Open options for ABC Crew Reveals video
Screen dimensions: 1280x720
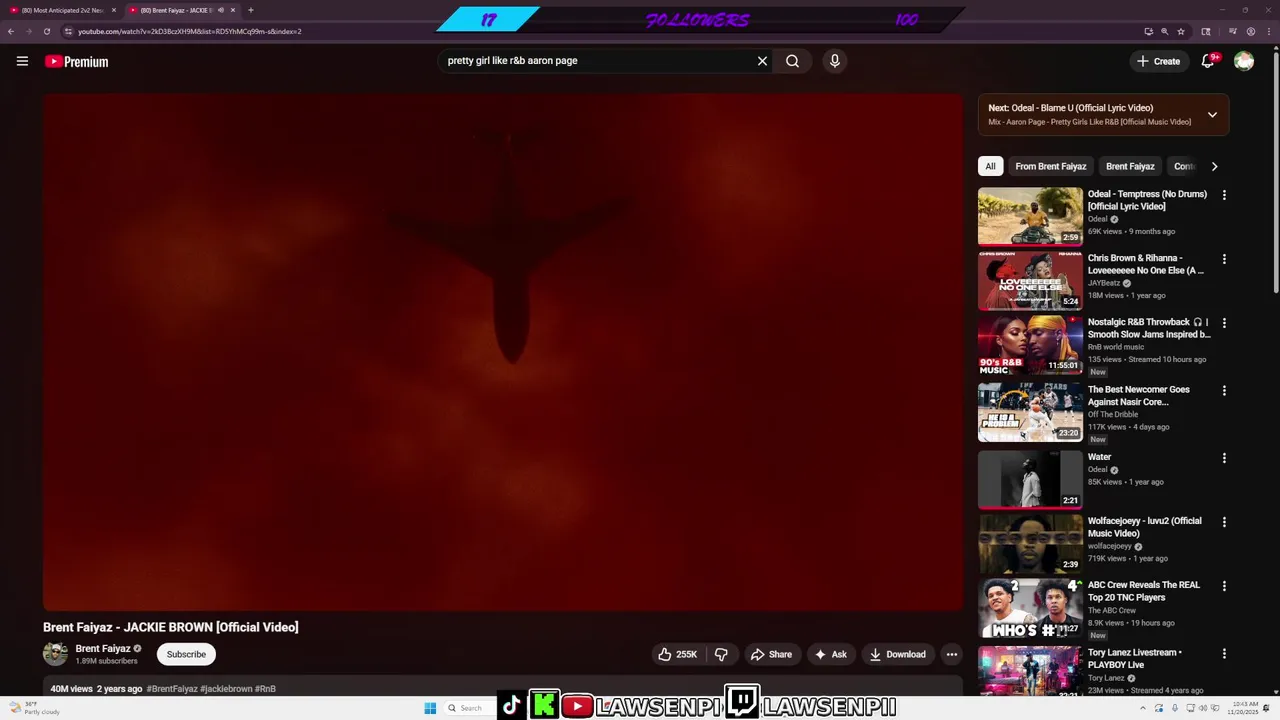pyautogui.click(x=1224, y=586)
